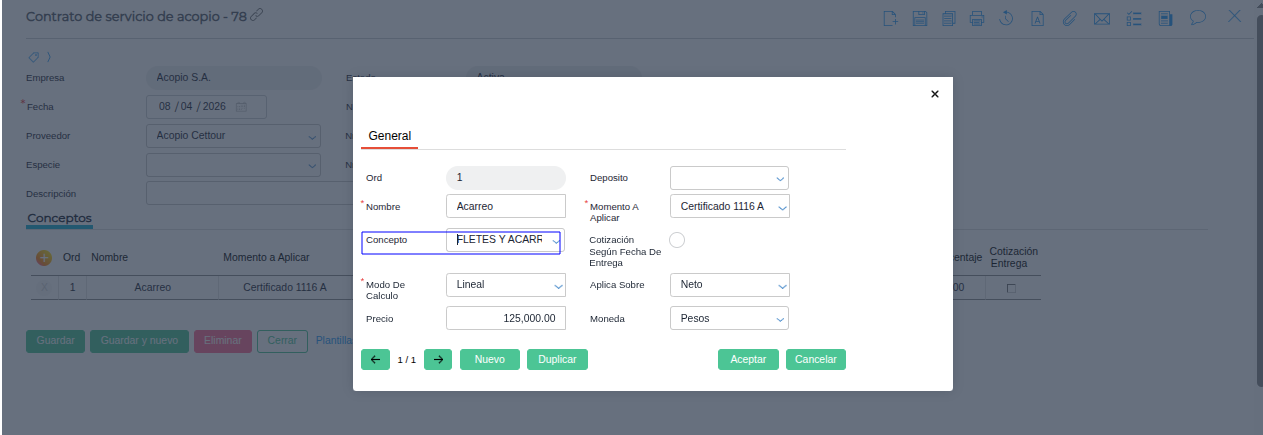Click the envelope email icon
Screen dimensions: 1263x435
1102,18
